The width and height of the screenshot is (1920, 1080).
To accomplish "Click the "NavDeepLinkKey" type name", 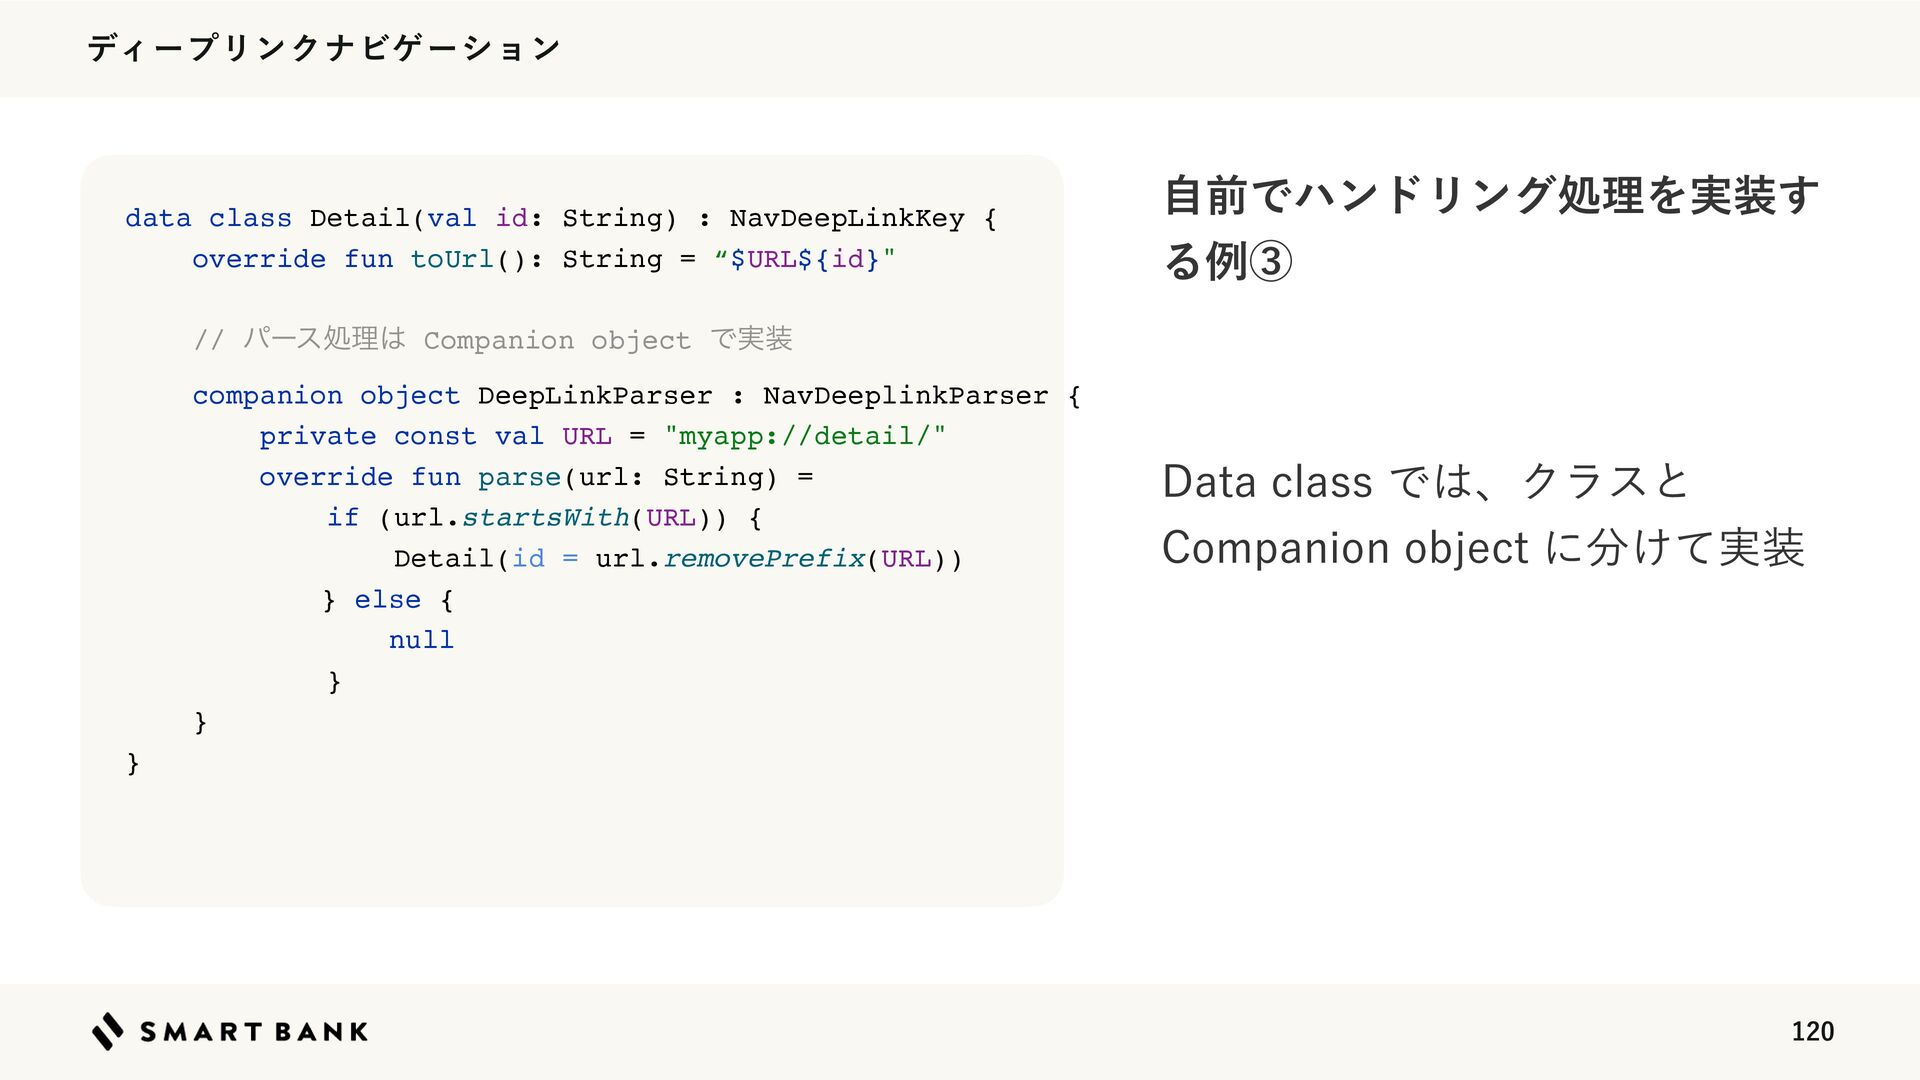I will 847,218.
